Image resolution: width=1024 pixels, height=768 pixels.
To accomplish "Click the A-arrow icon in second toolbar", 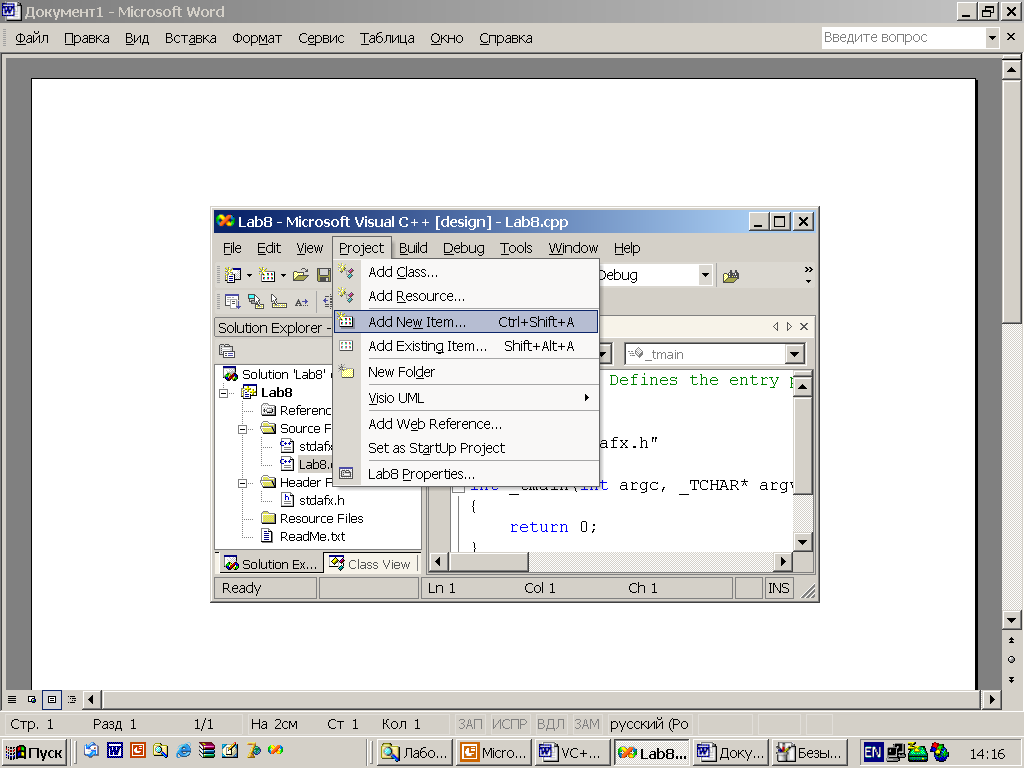I will coord(301,302).
